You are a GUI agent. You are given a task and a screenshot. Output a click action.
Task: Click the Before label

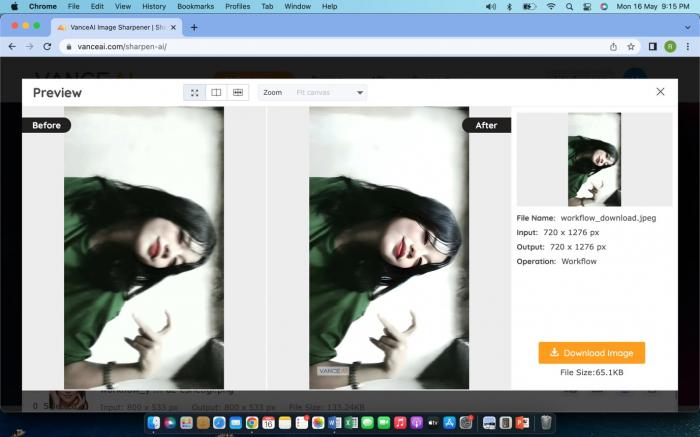click(46, 125)
